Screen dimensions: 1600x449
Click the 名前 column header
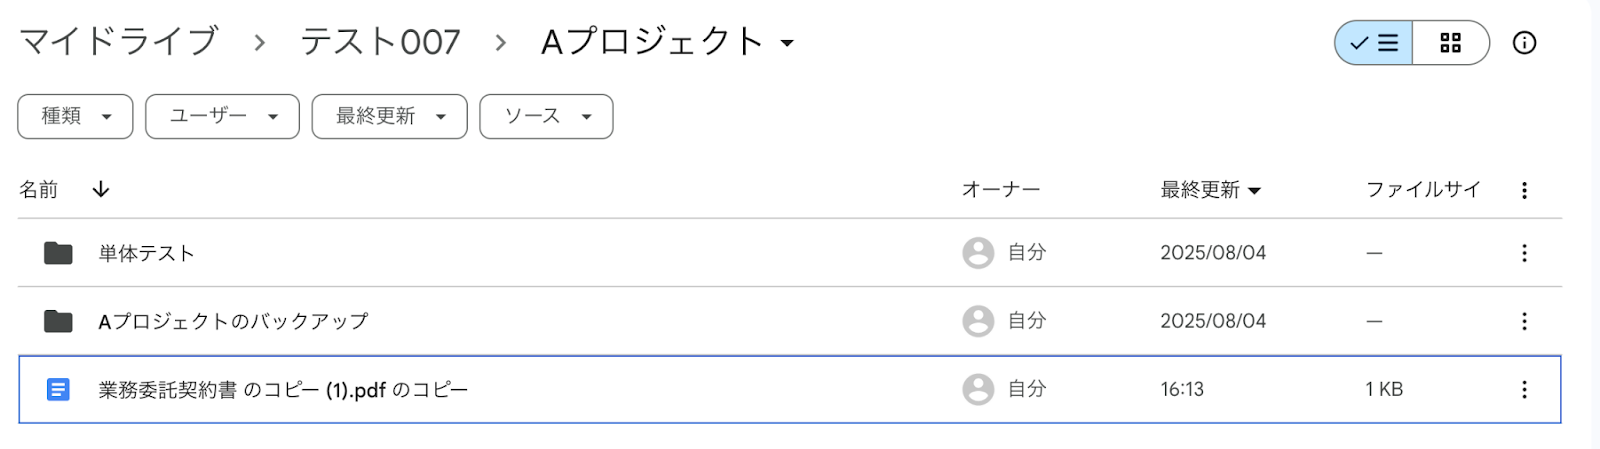39,189
